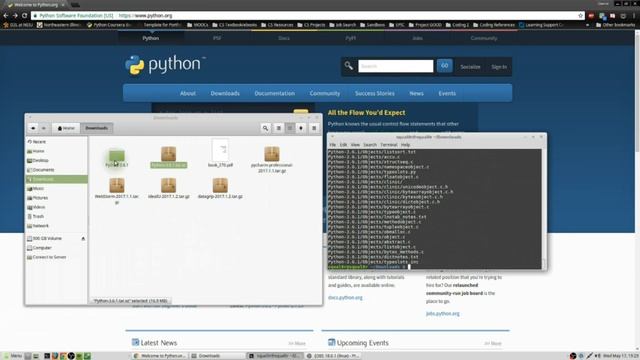Click the python.org search input field
Screen dimensions: 640x360
coord(396,66)
